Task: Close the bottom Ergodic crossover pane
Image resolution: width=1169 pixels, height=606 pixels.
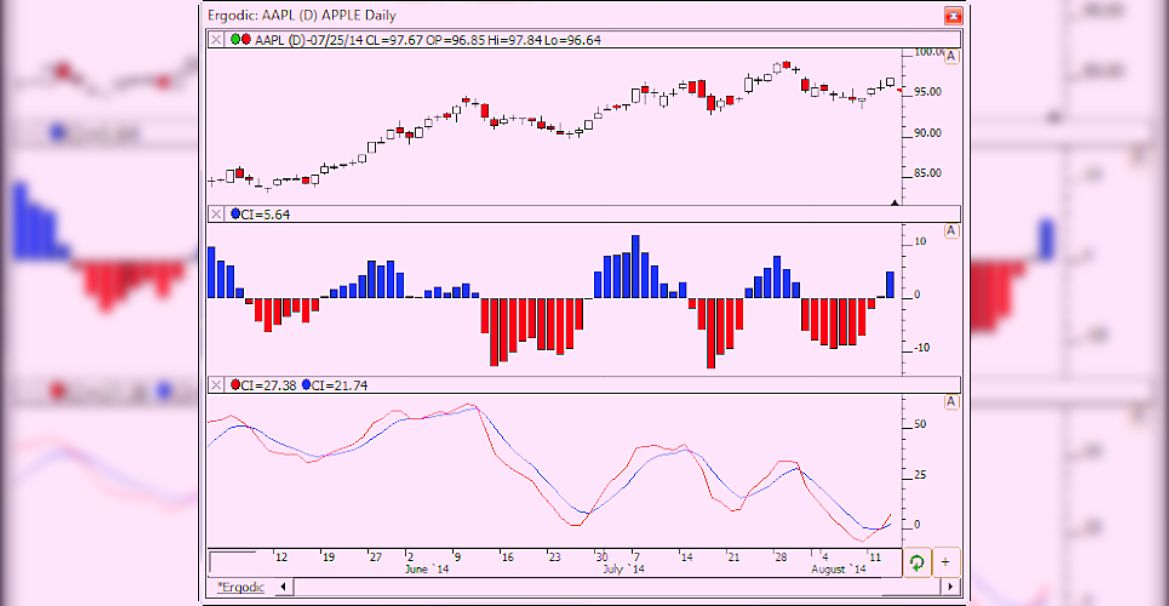Action: click(216, 384)
